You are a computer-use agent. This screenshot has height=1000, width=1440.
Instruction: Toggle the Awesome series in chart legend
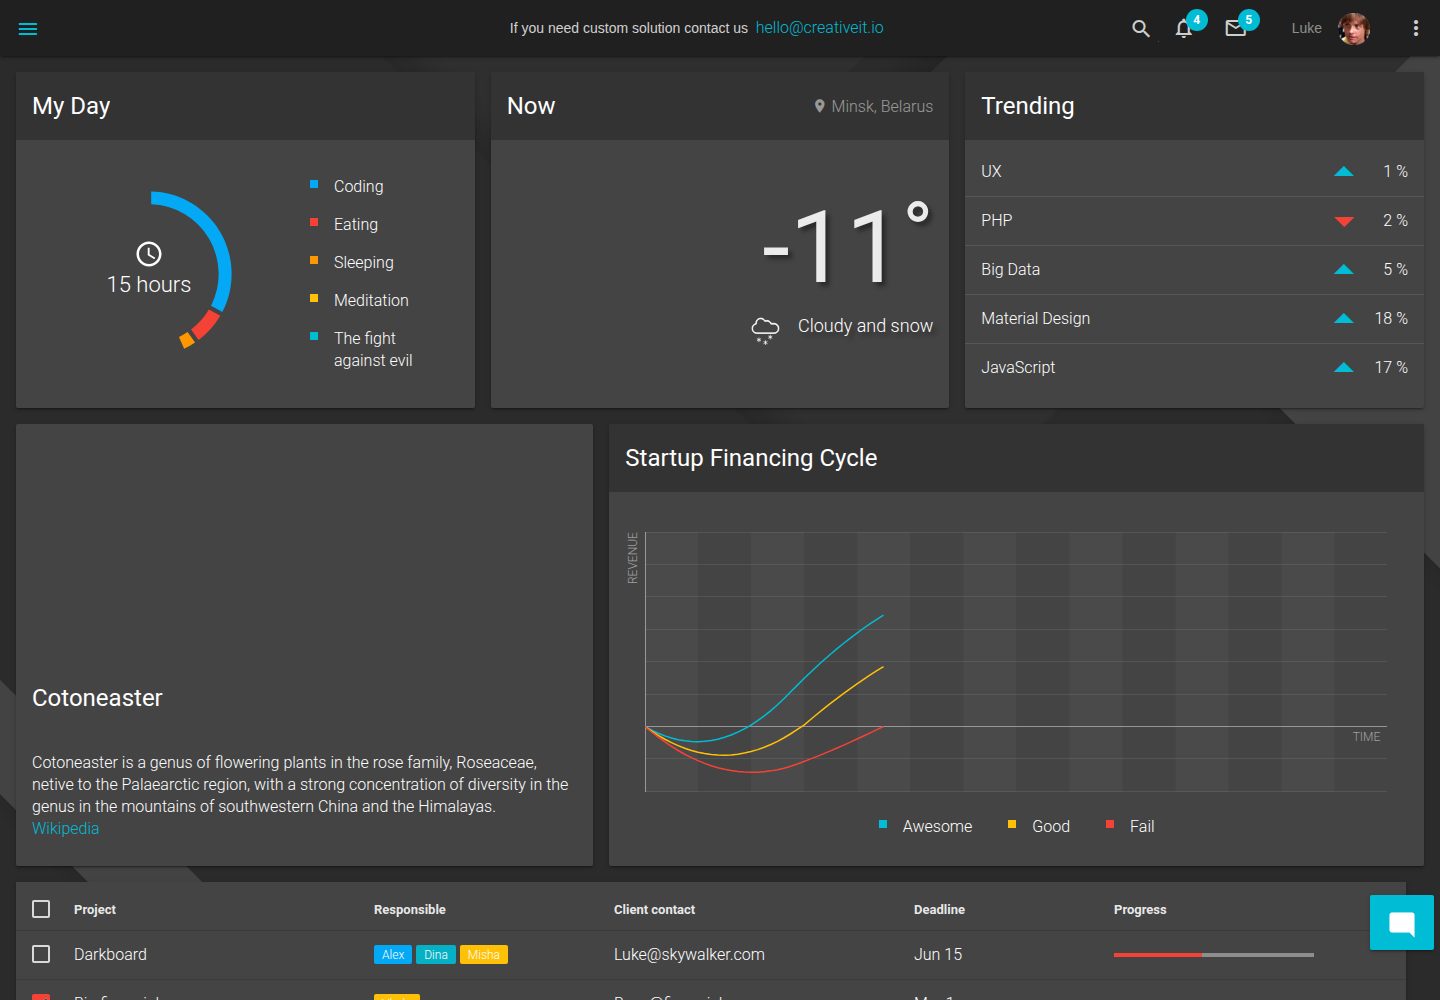pos(925,826)
